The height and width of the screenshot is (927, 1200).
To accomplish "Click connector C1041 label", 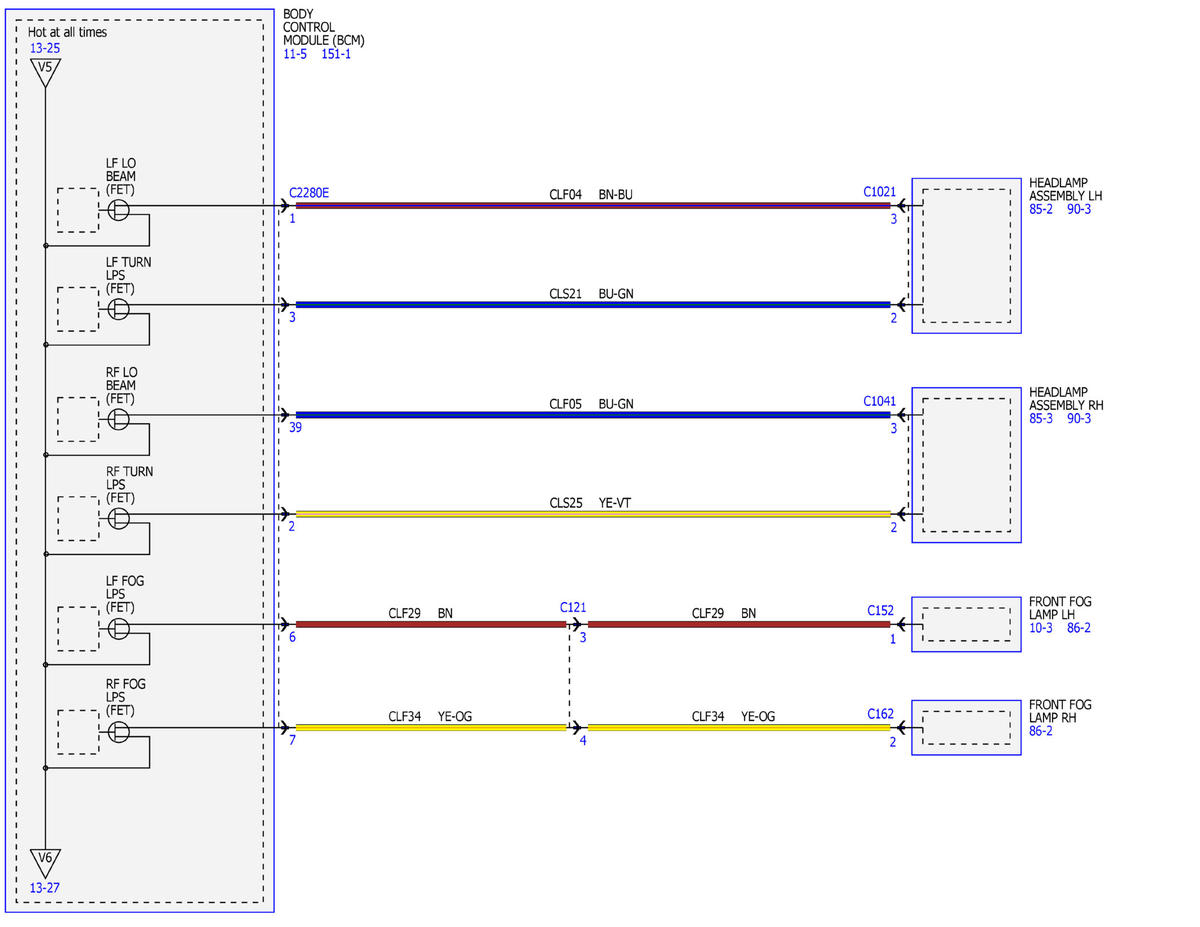I will [x=880, y=401].
